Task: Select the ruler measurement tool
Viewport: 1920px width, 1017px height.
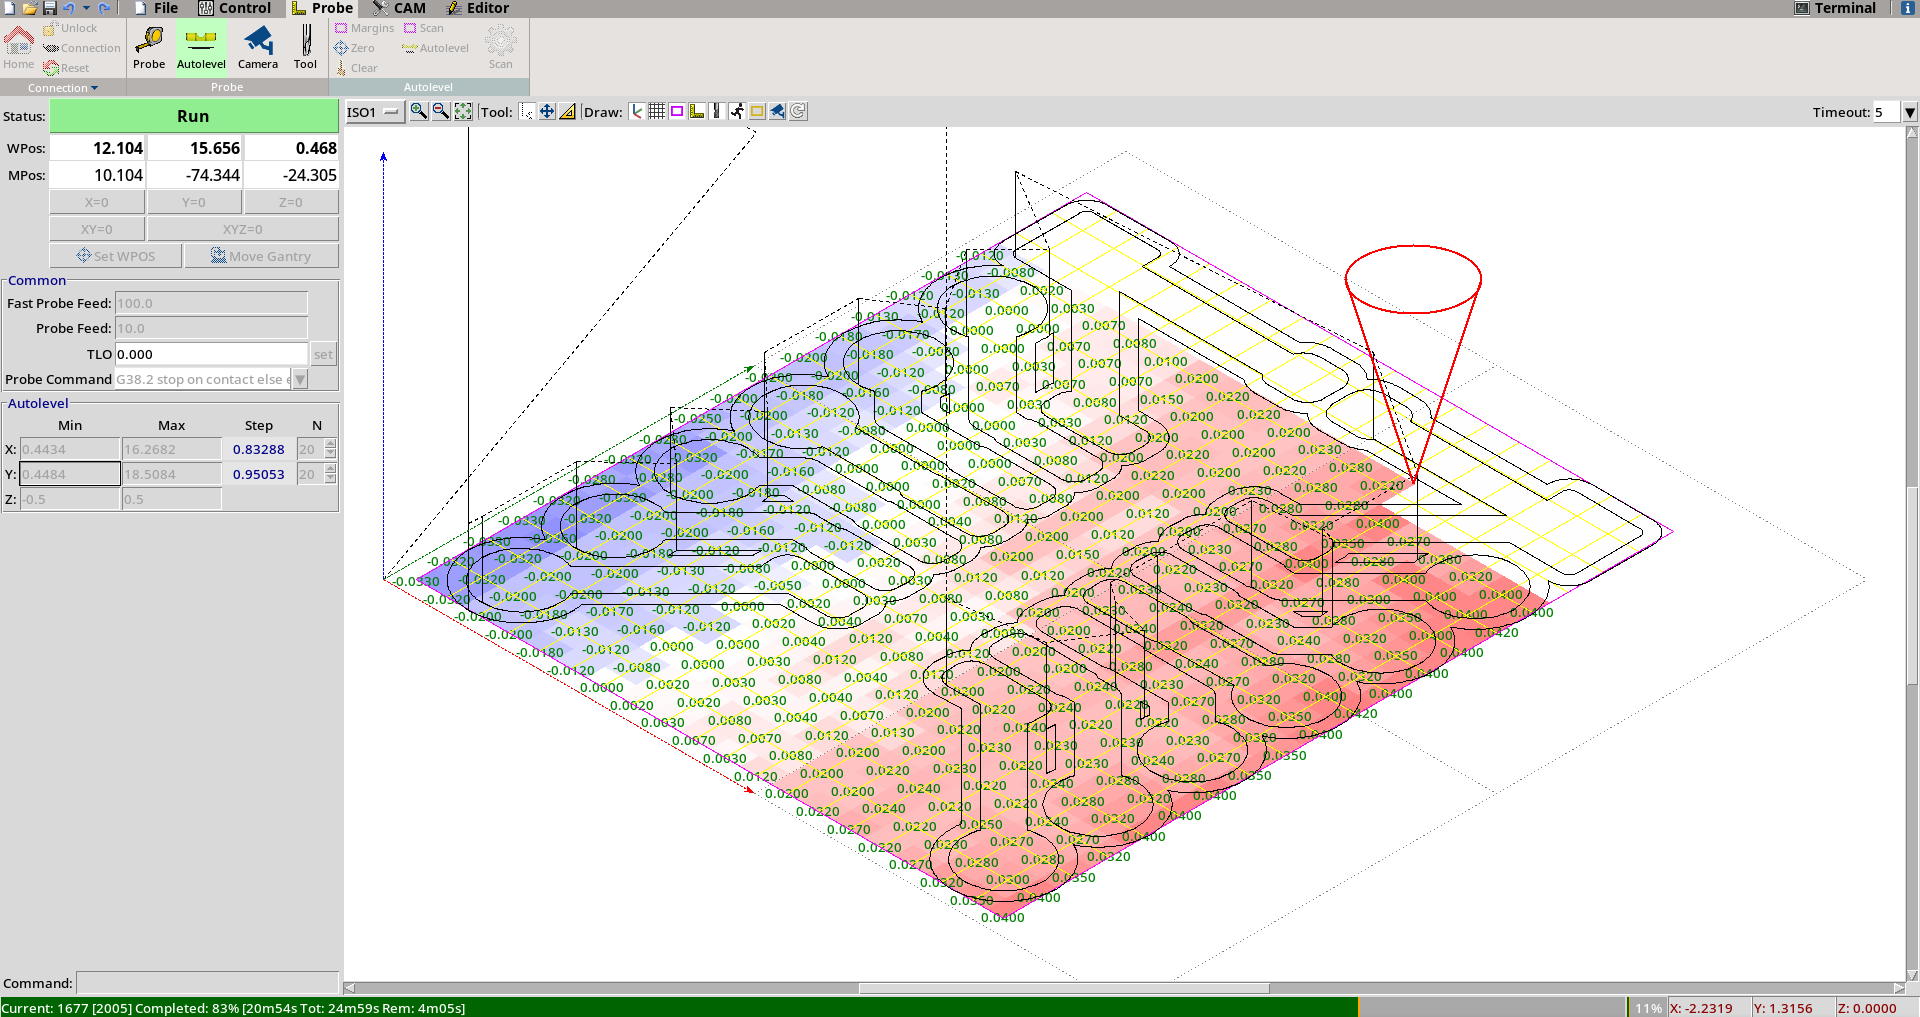Action: tap(568, 112)
